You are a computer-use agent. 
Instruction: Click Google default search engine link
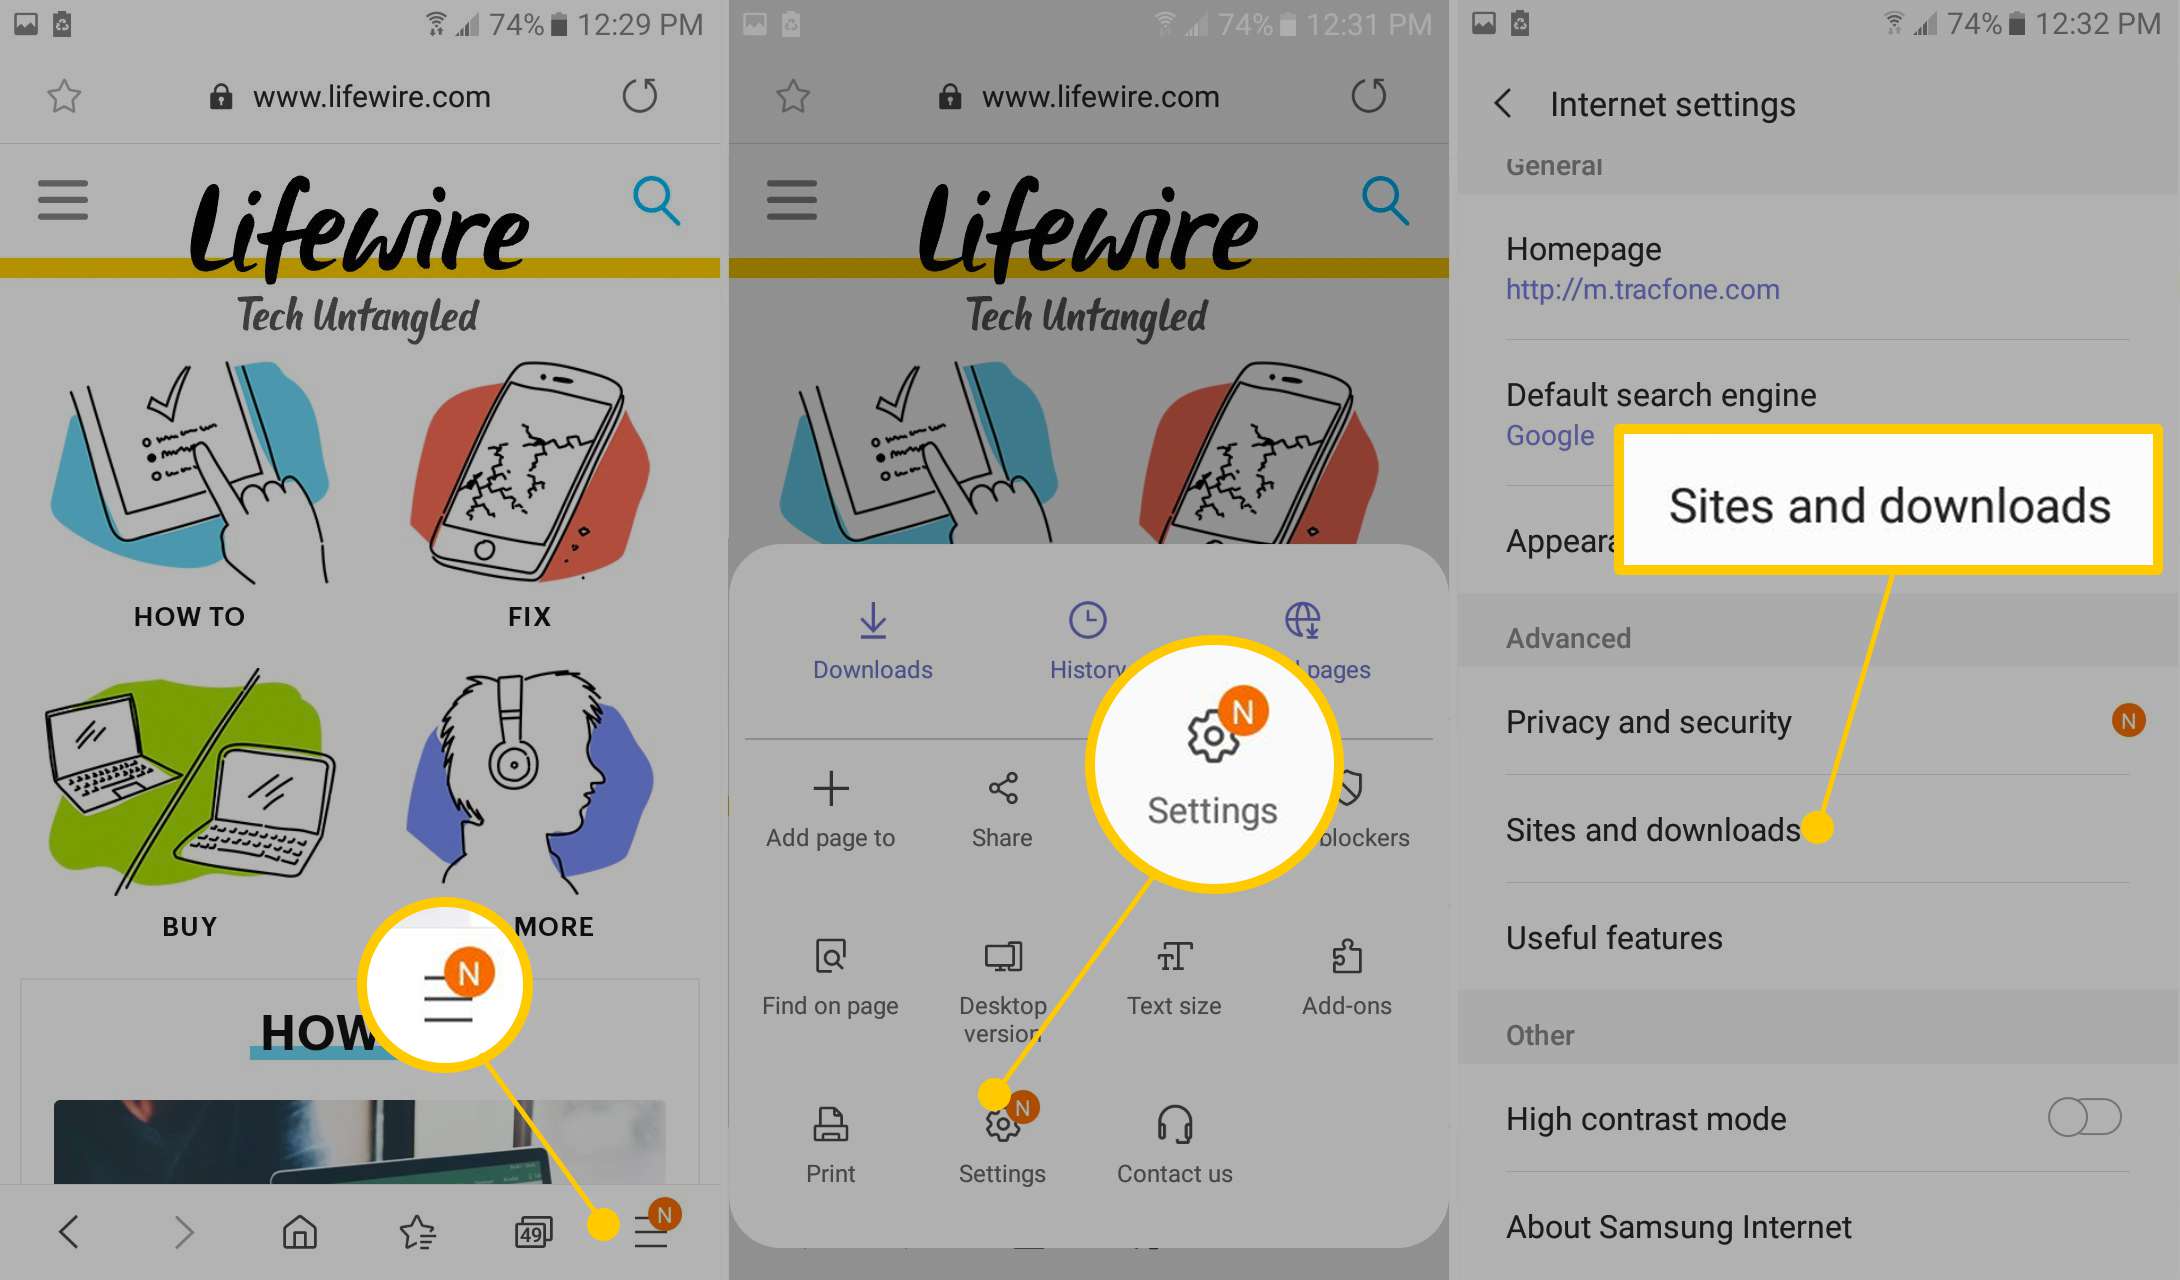point(1548,434)
